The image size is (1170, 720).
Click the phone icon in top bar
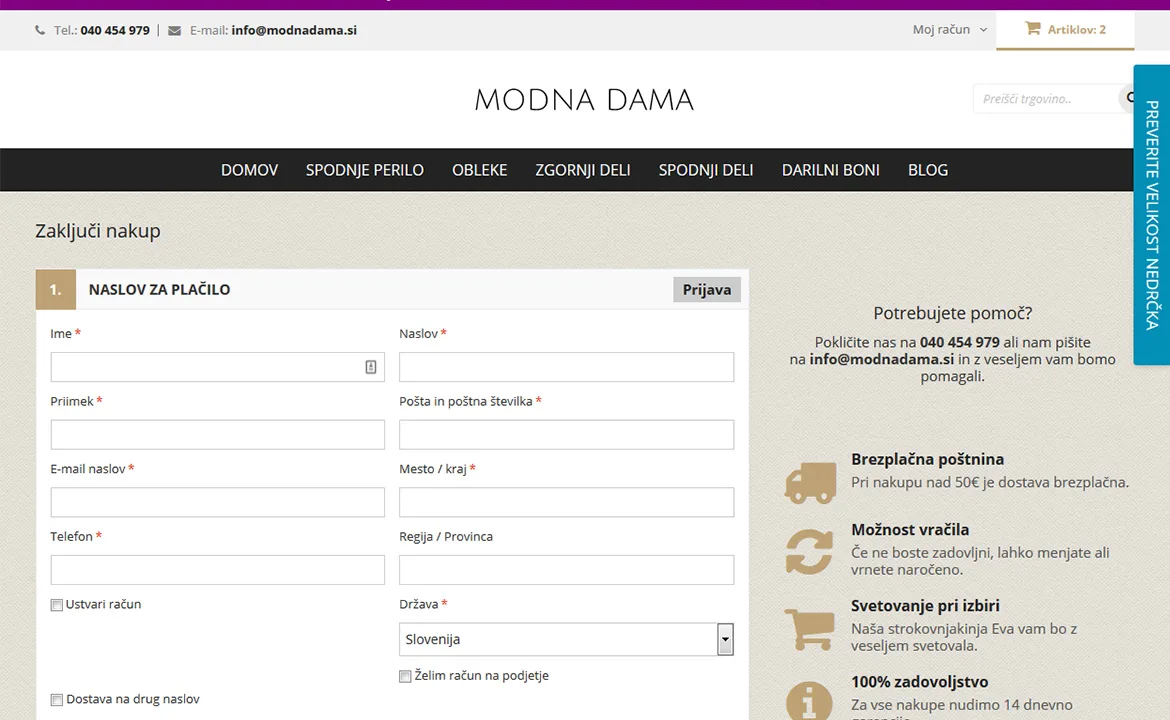40,31
